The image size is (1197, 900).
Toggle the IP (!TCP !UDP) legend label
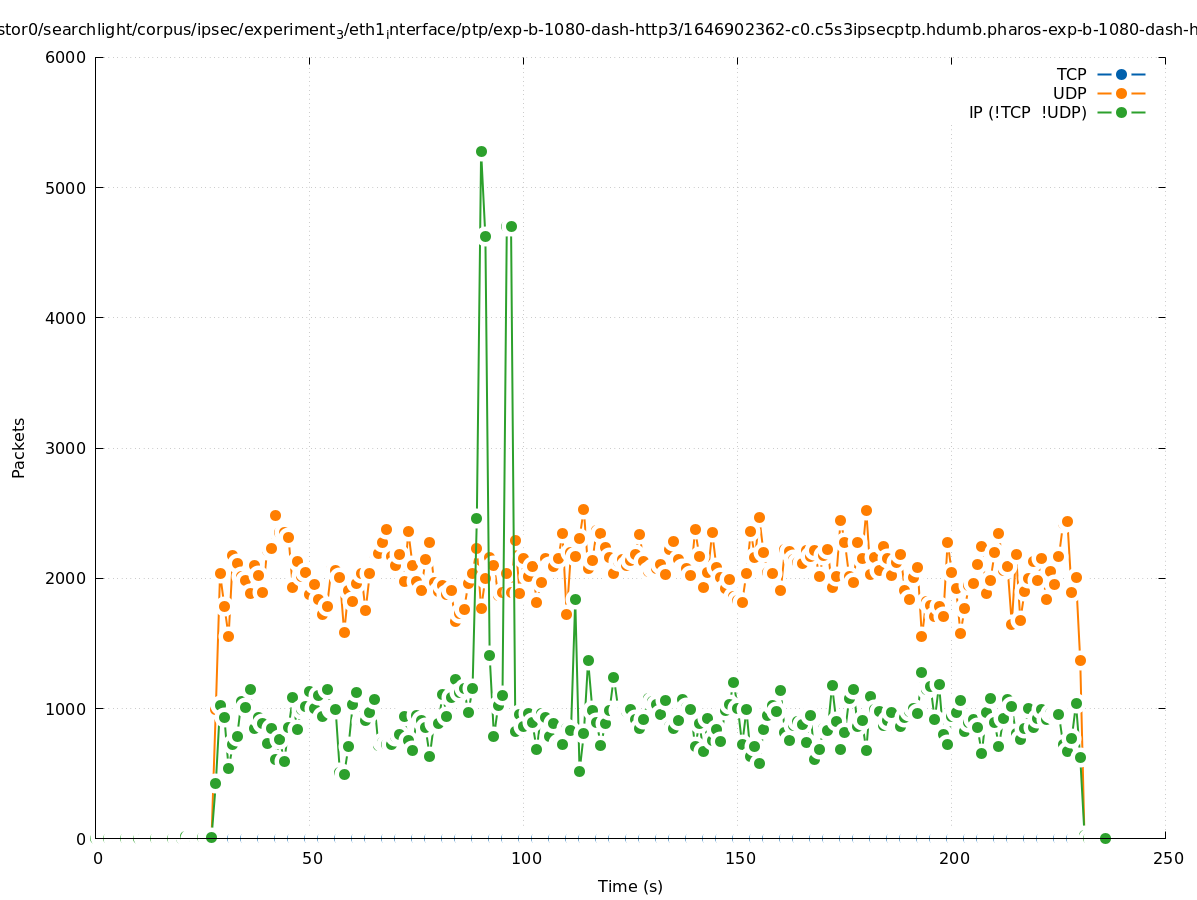tap(1027, 112)
